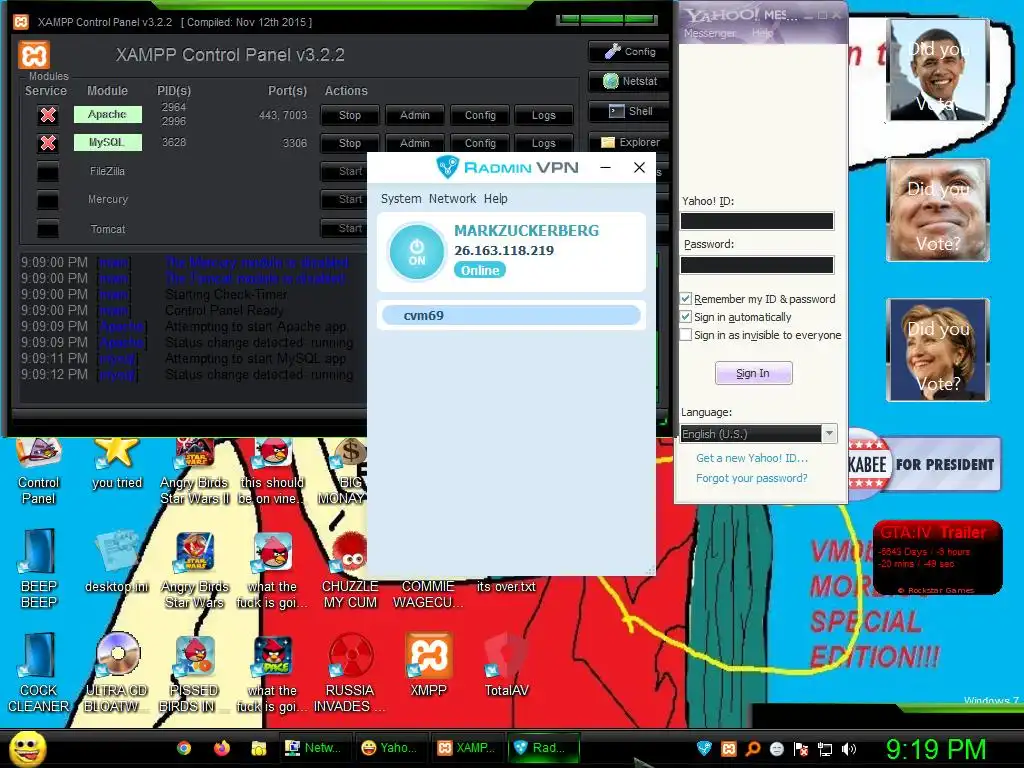This screenshot has height=768, width=1024.
Task: Open Netstat from XAMPP panel
Action: coord(629,81)
